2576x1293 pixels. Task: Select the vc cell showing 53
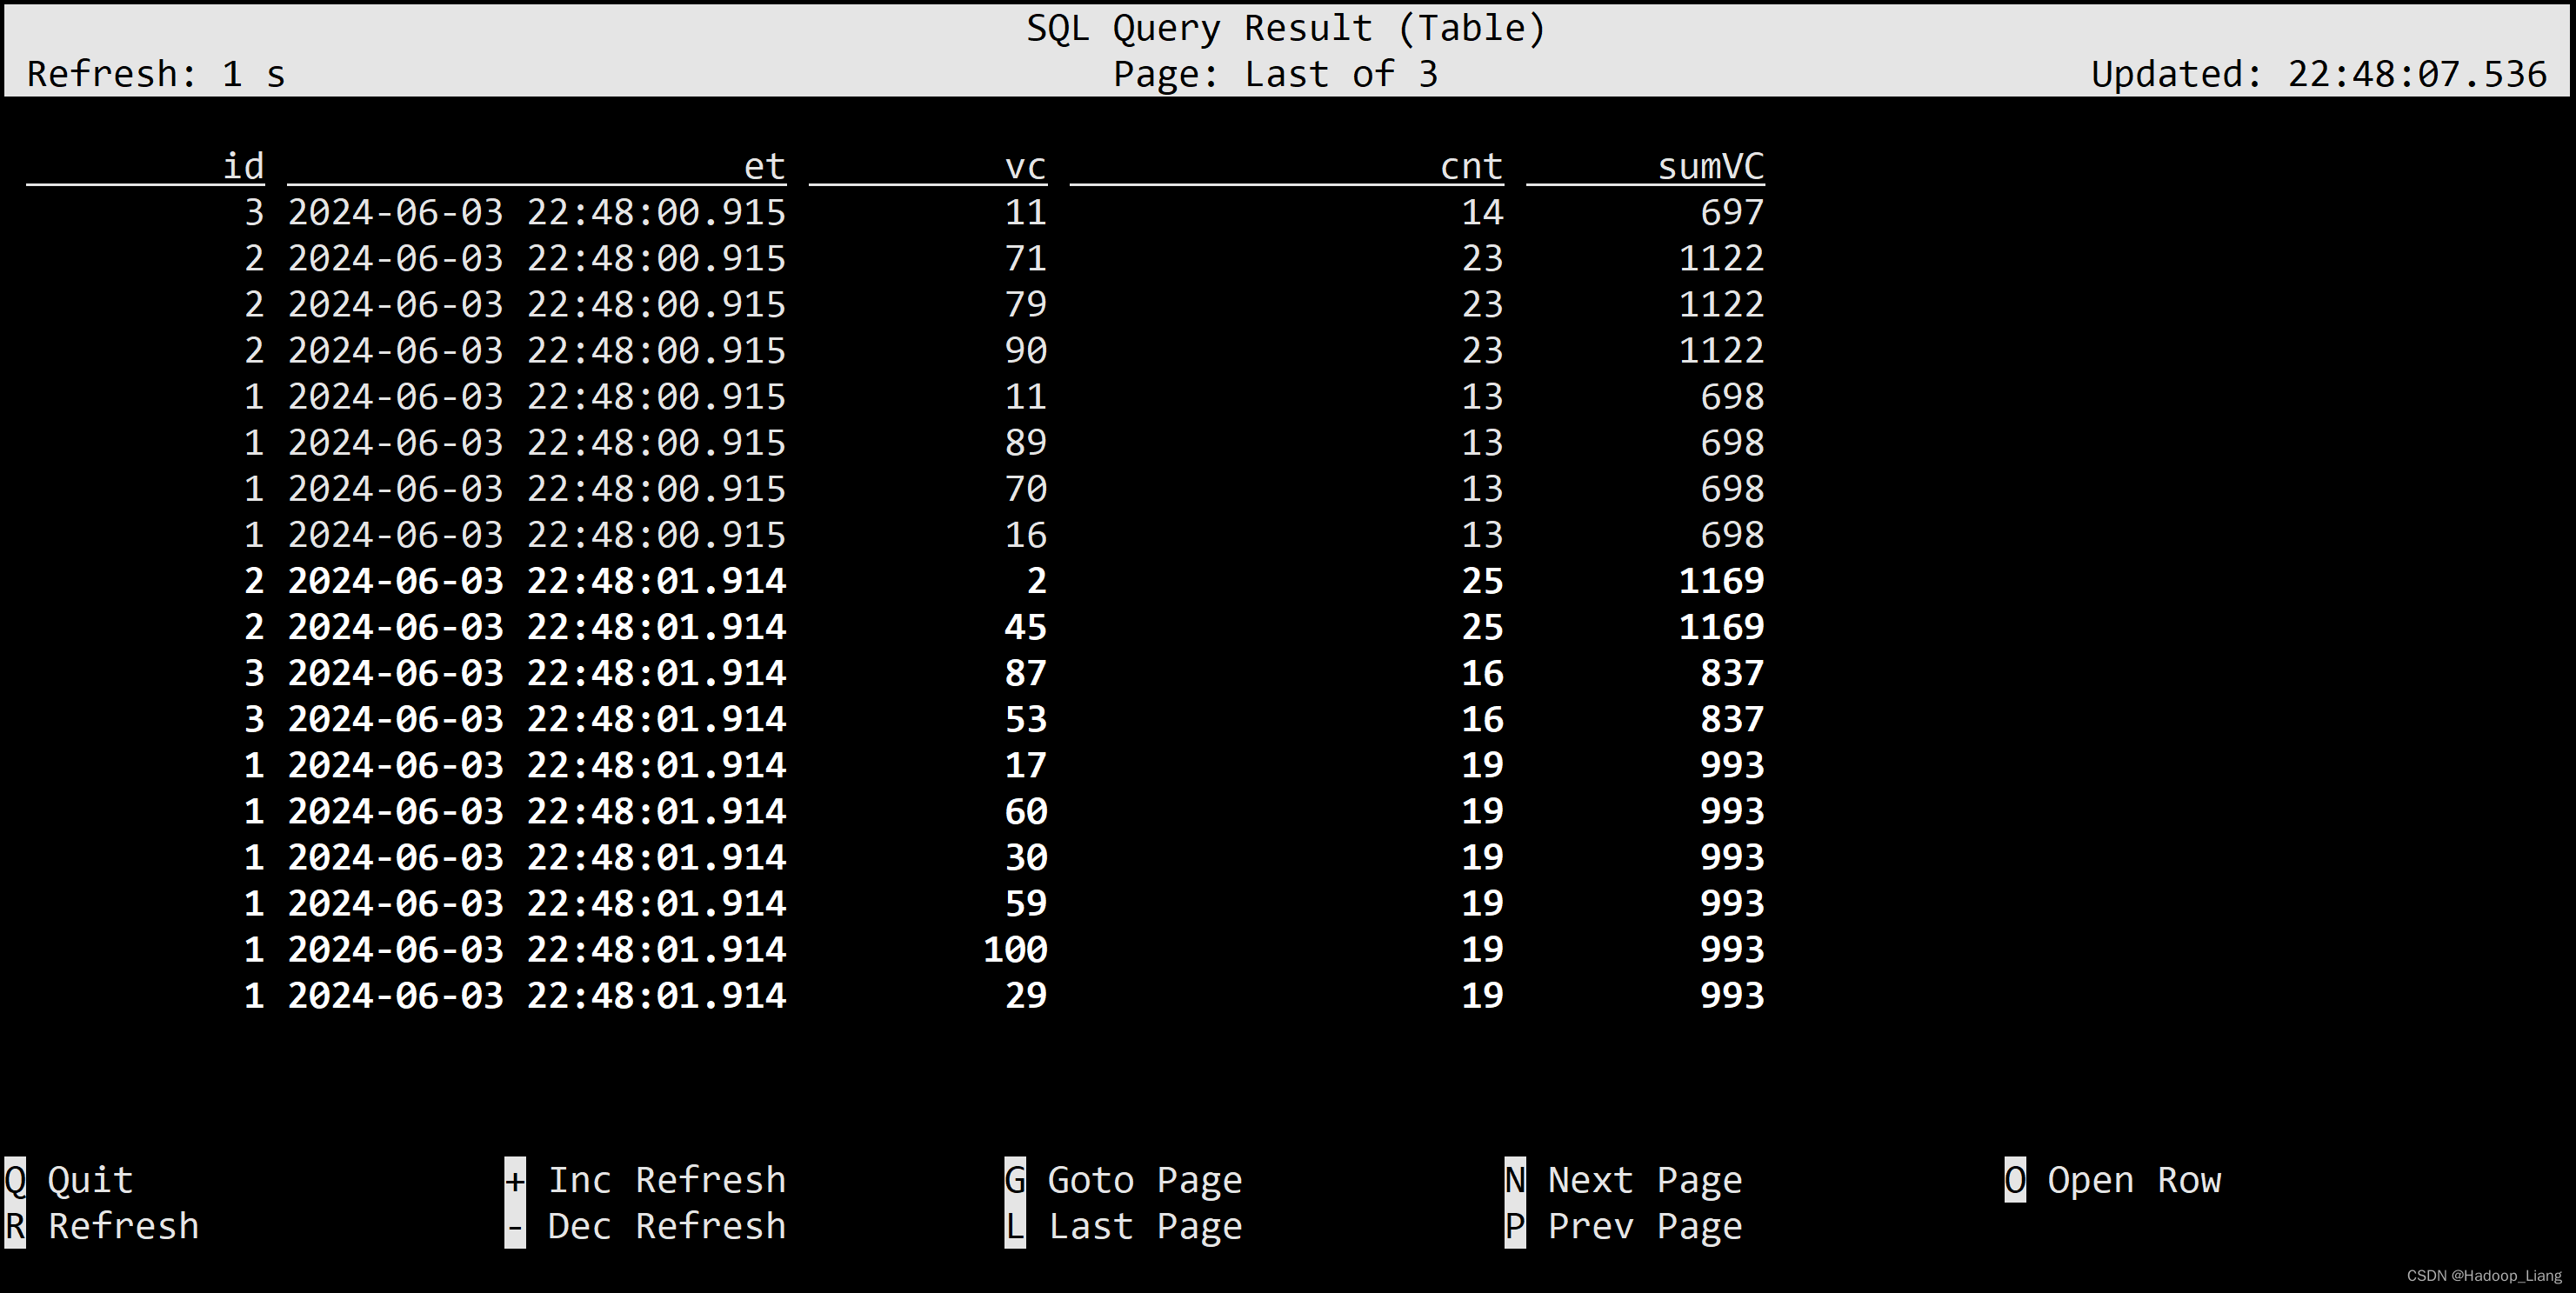click(1026, 719)
